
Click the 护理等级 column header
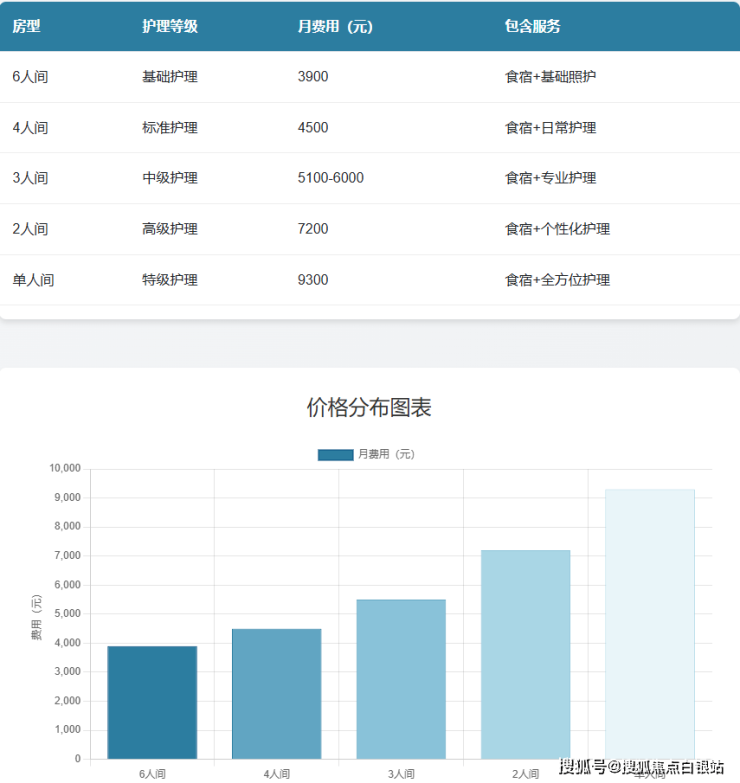point(170,27)
